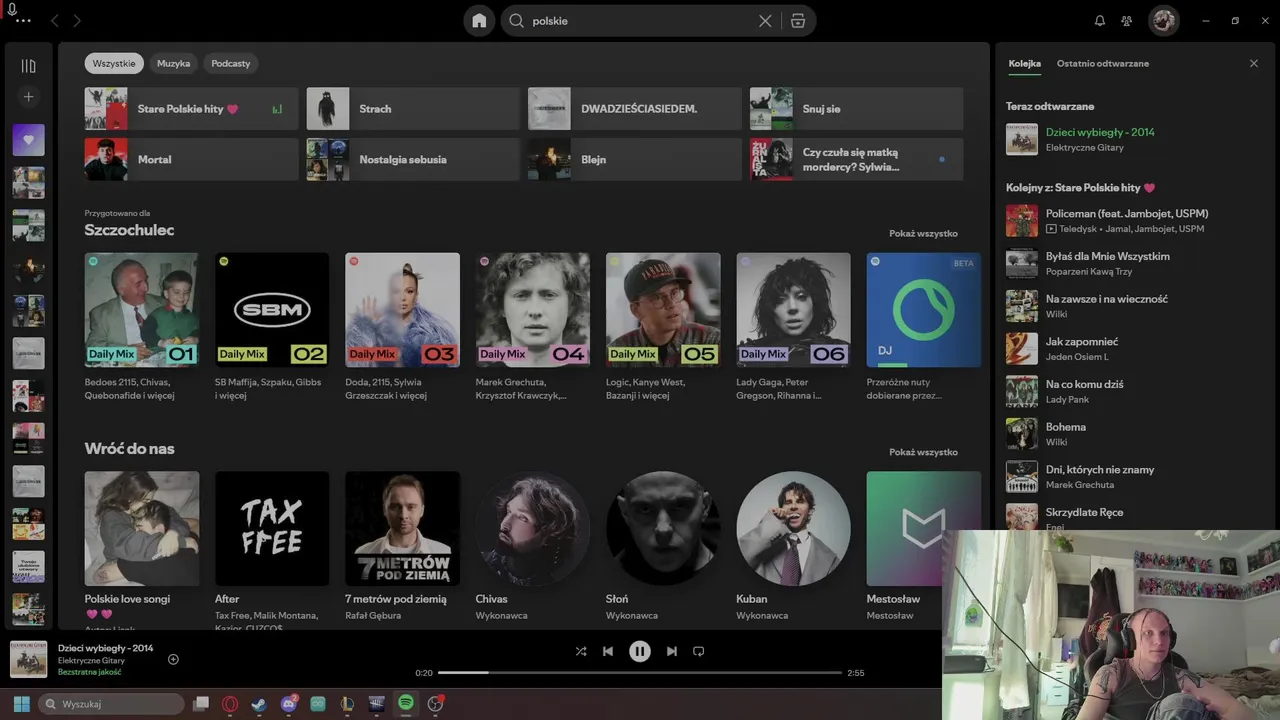Screen dimensions: 1280x720
Task: Open Daily Mix 01 cover
Action: (x=141, y=310)
